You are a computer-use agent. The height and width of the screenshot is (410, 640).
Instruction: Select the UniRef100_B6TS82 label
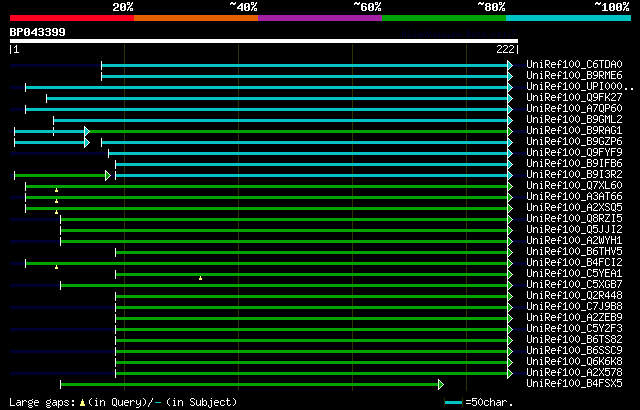coord(574,340)
